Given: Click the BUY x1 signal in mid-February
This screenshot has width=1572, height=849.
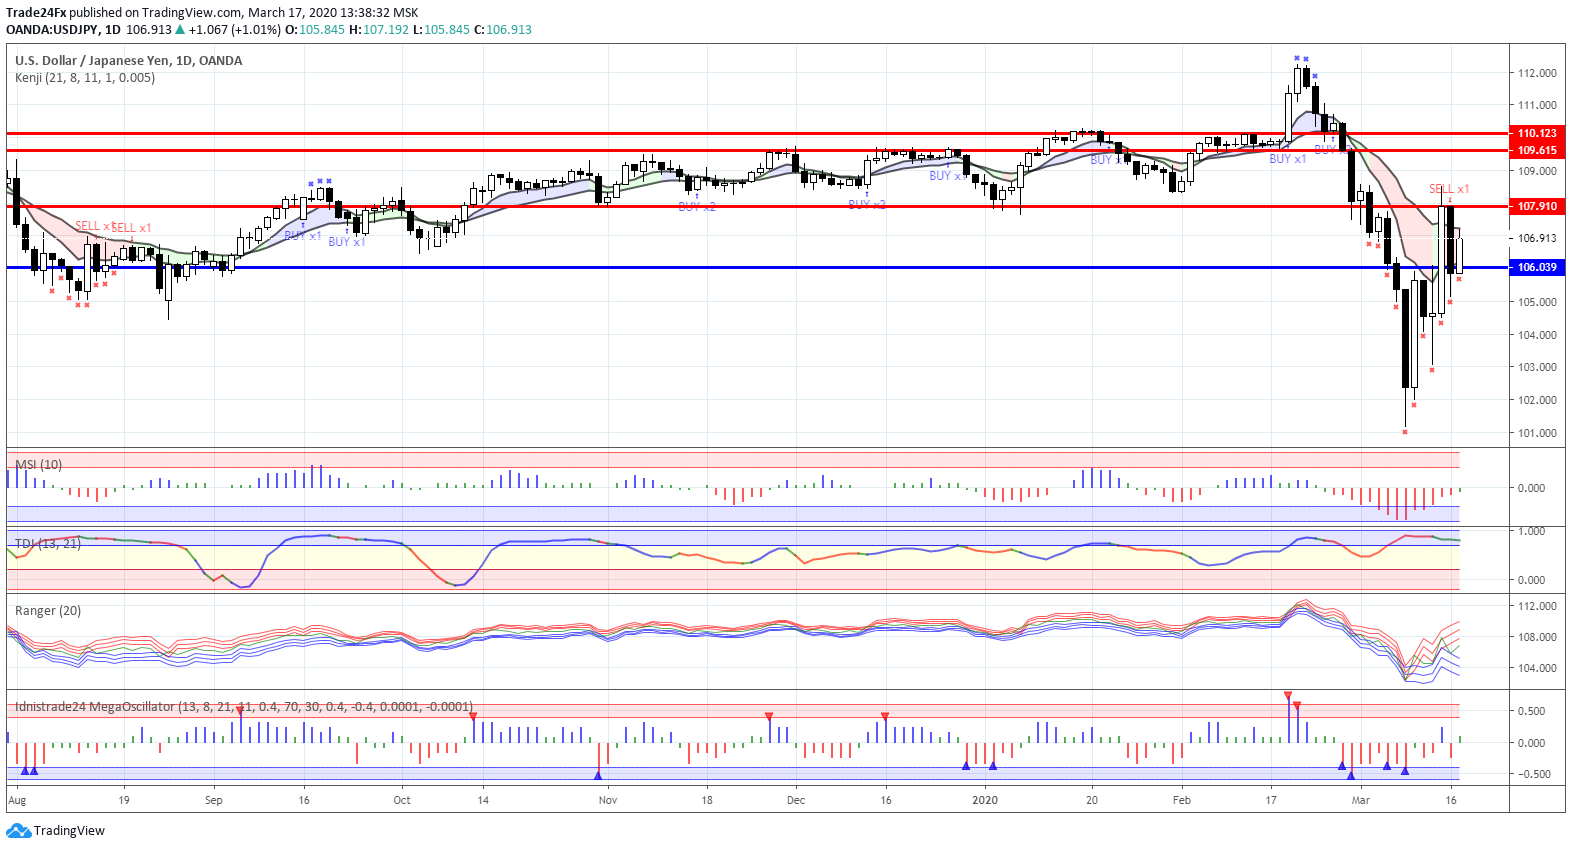Looking at the screenshot, I should tap(1288, 159).
